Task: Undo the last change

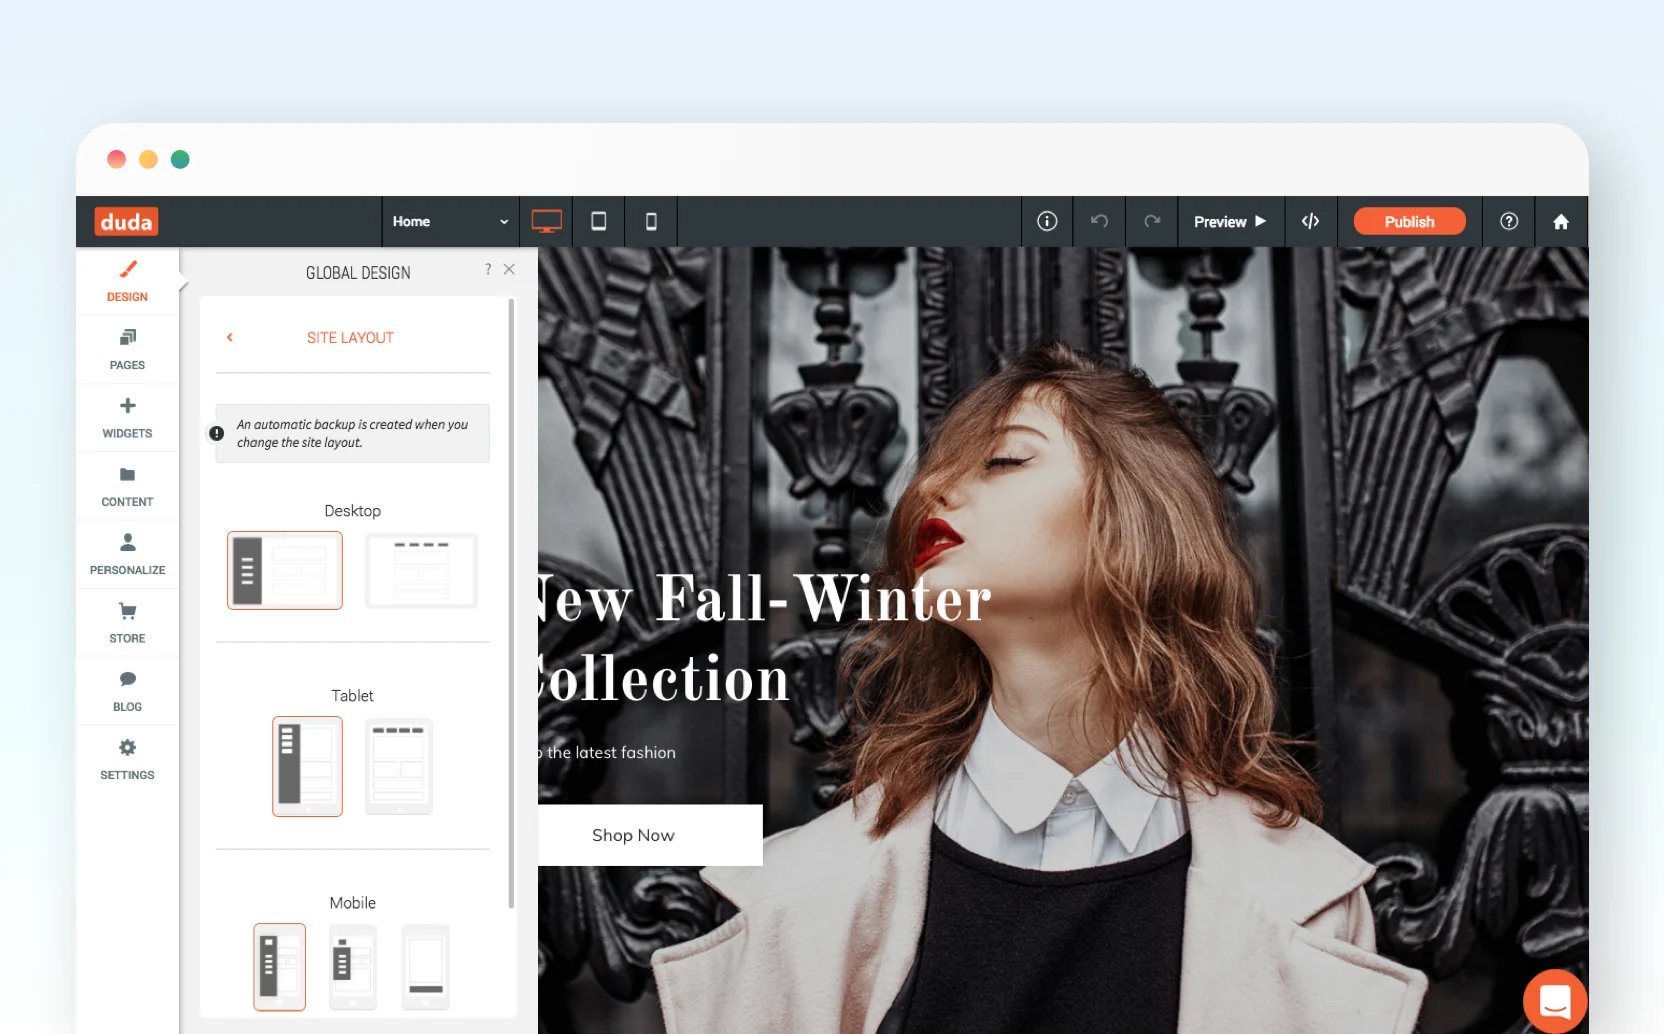Action: pos(1099,221)
